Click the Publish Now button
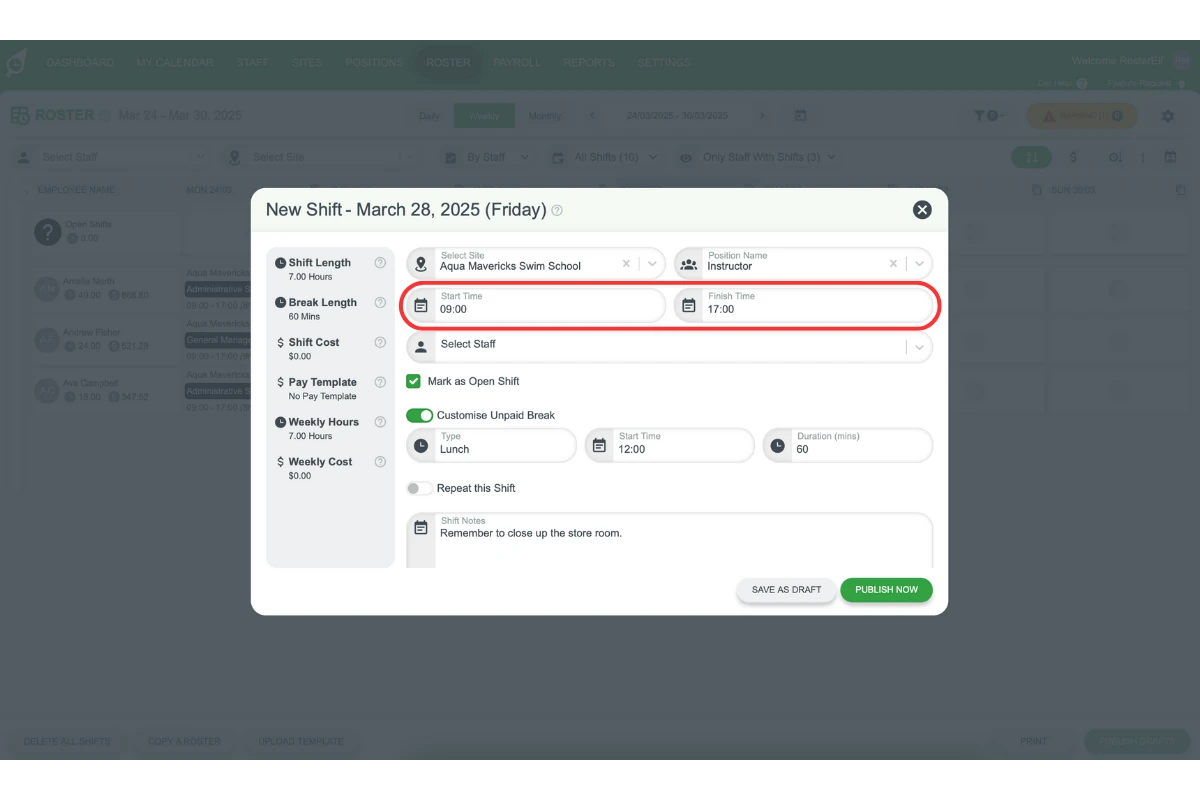The width and height of the screenshot is (1200, 800). (886, 590)
